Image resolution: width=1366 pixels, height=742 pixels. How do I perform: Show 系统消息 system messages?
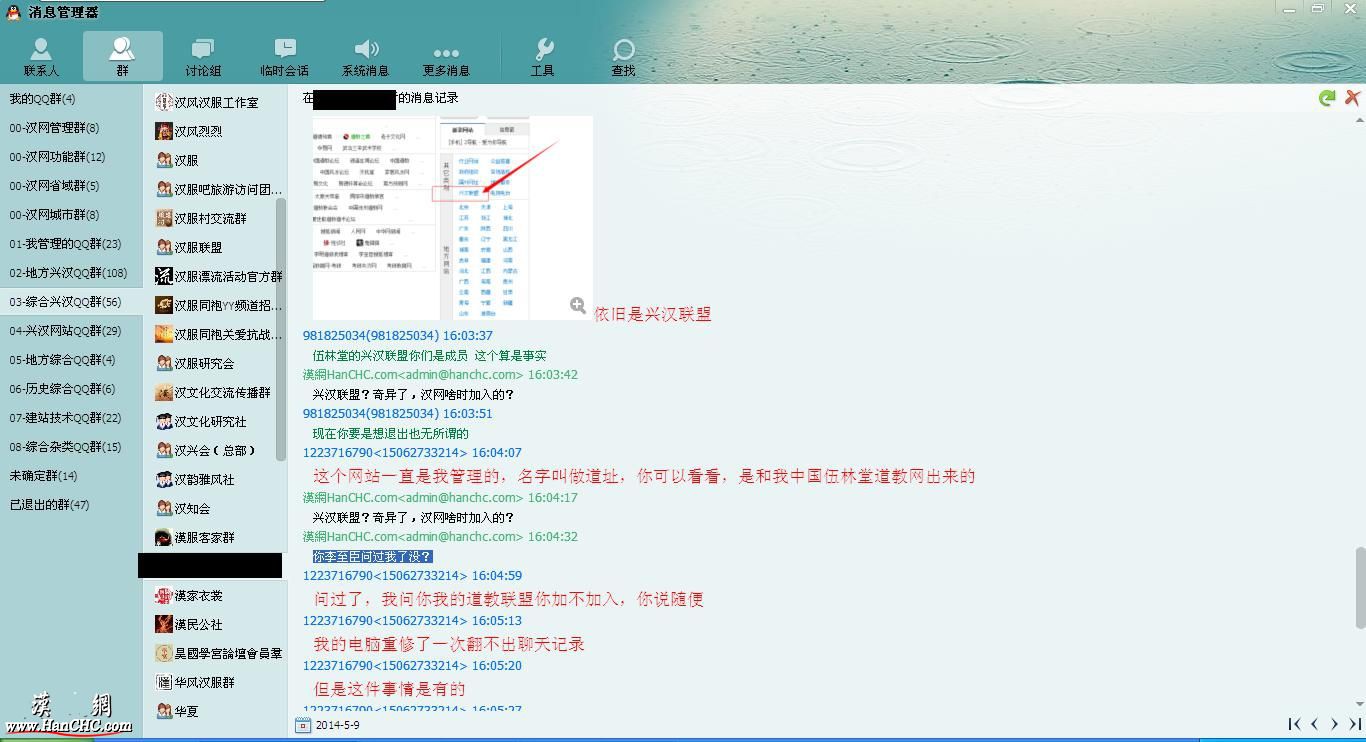click(x=365, y=57)
